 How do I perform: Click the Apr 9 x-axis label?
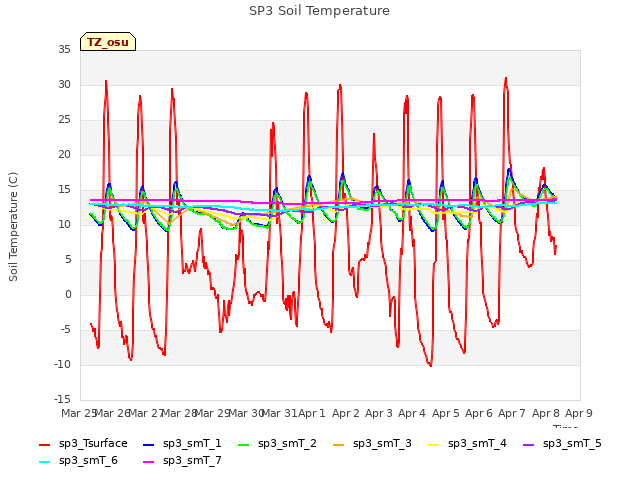pos(579,413)
